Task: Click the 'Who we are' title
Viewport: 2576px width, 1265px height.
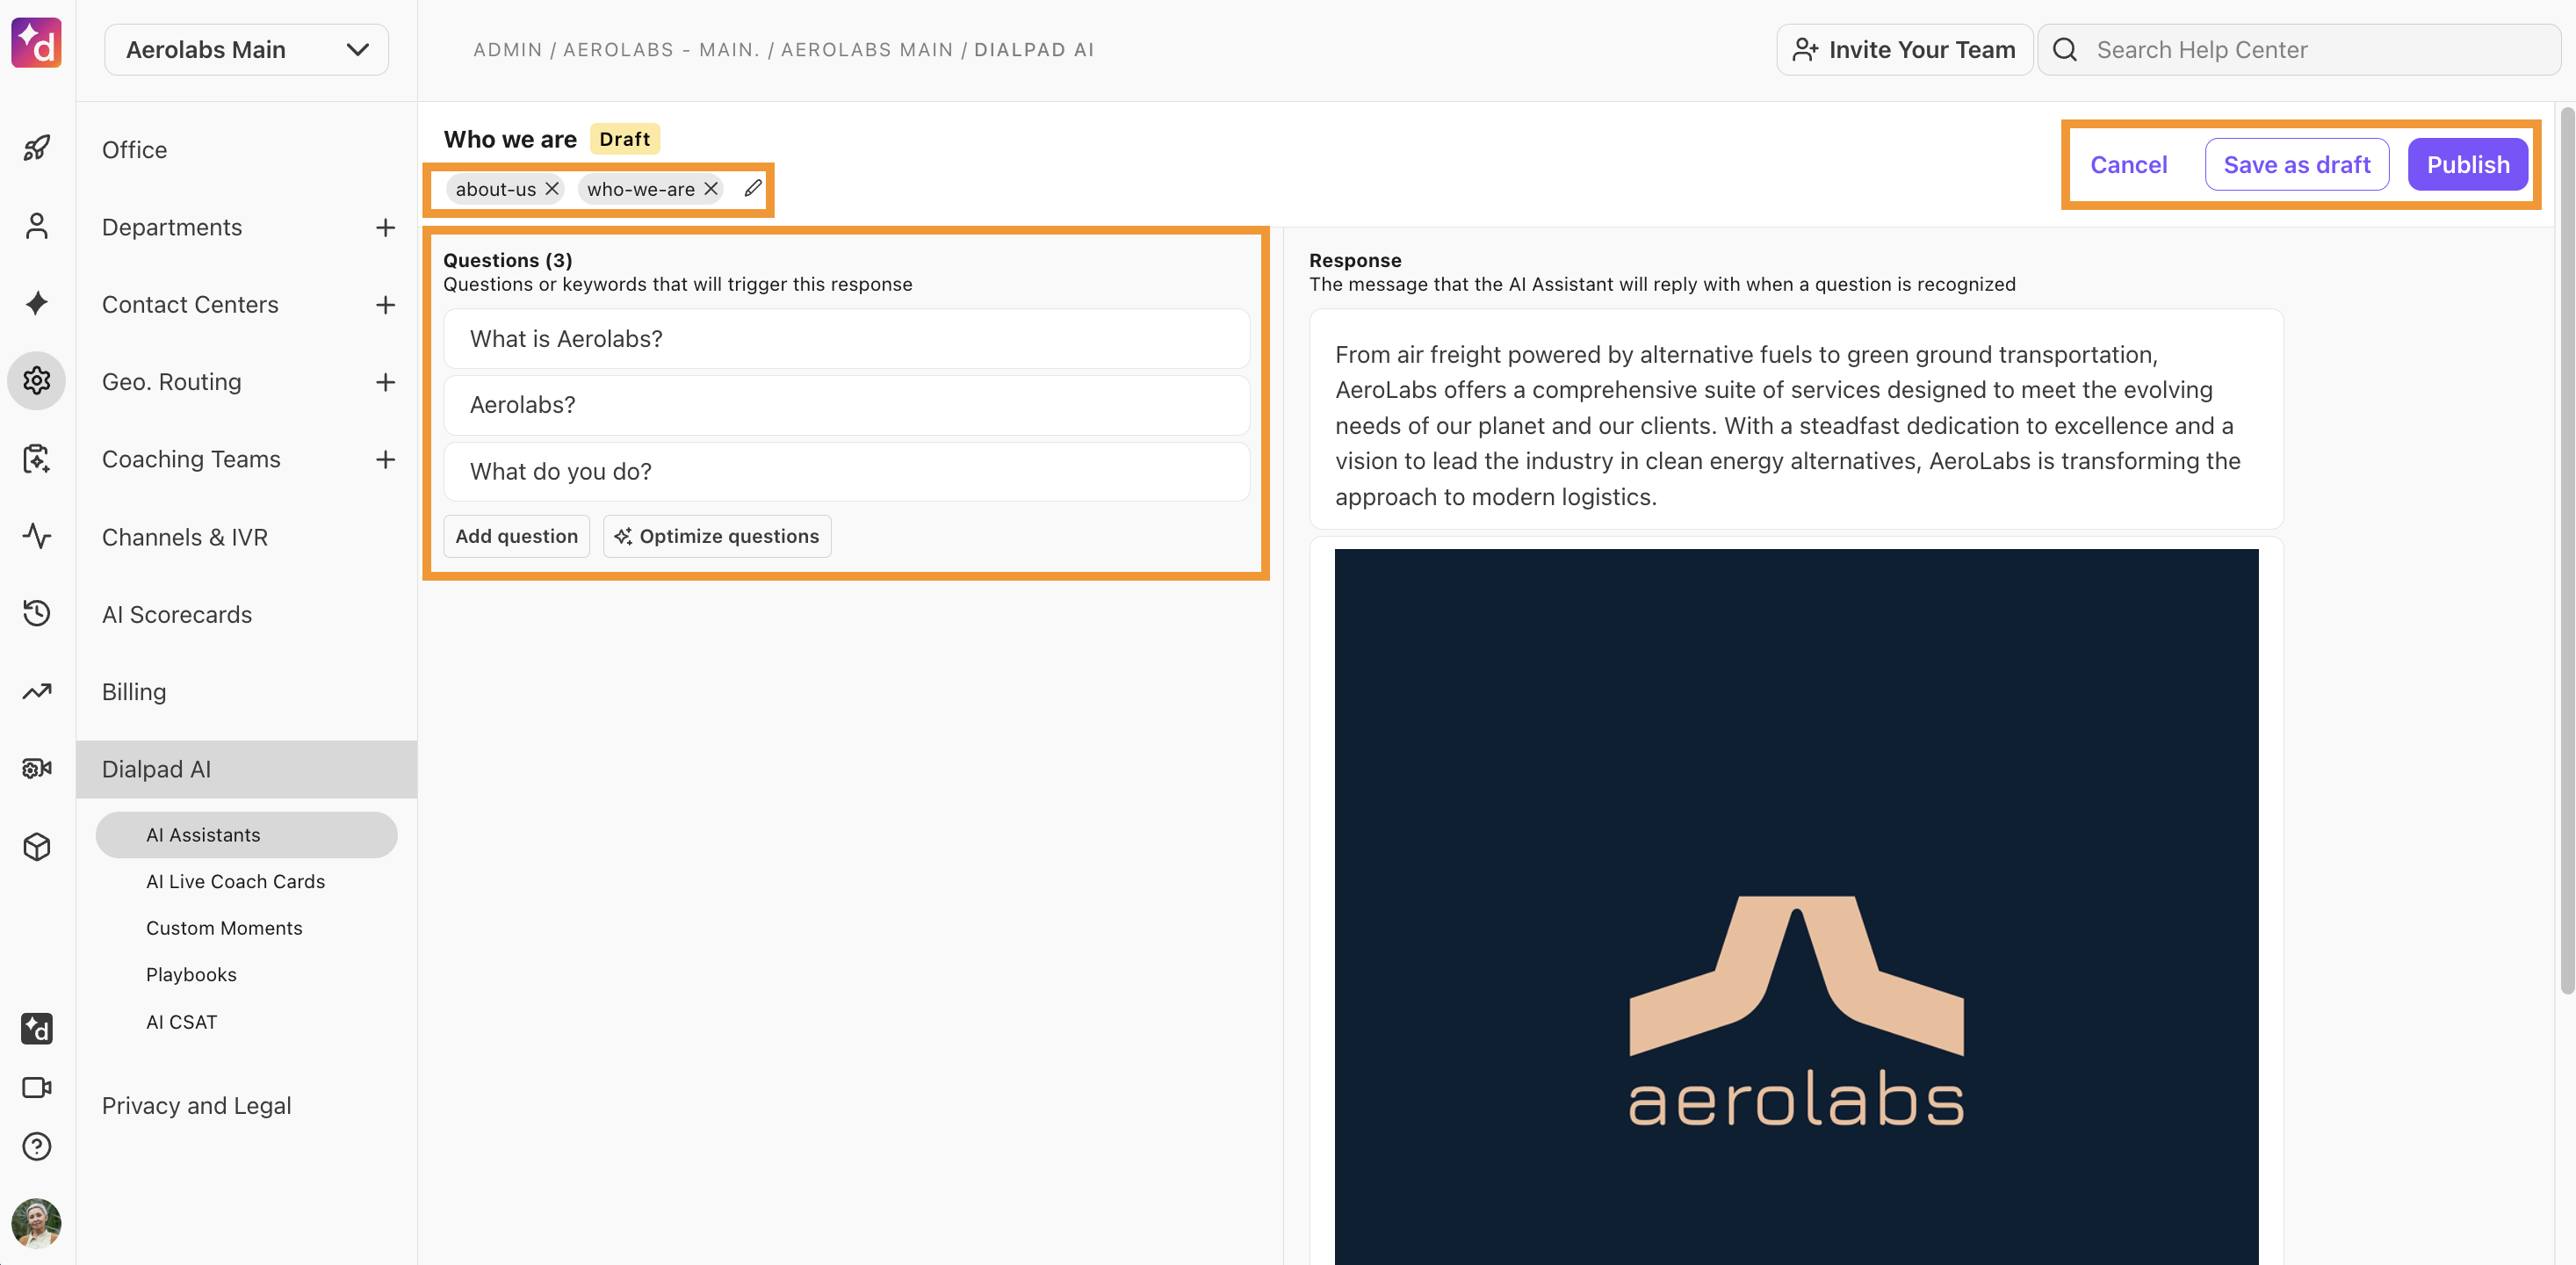Action: point(510,139)
